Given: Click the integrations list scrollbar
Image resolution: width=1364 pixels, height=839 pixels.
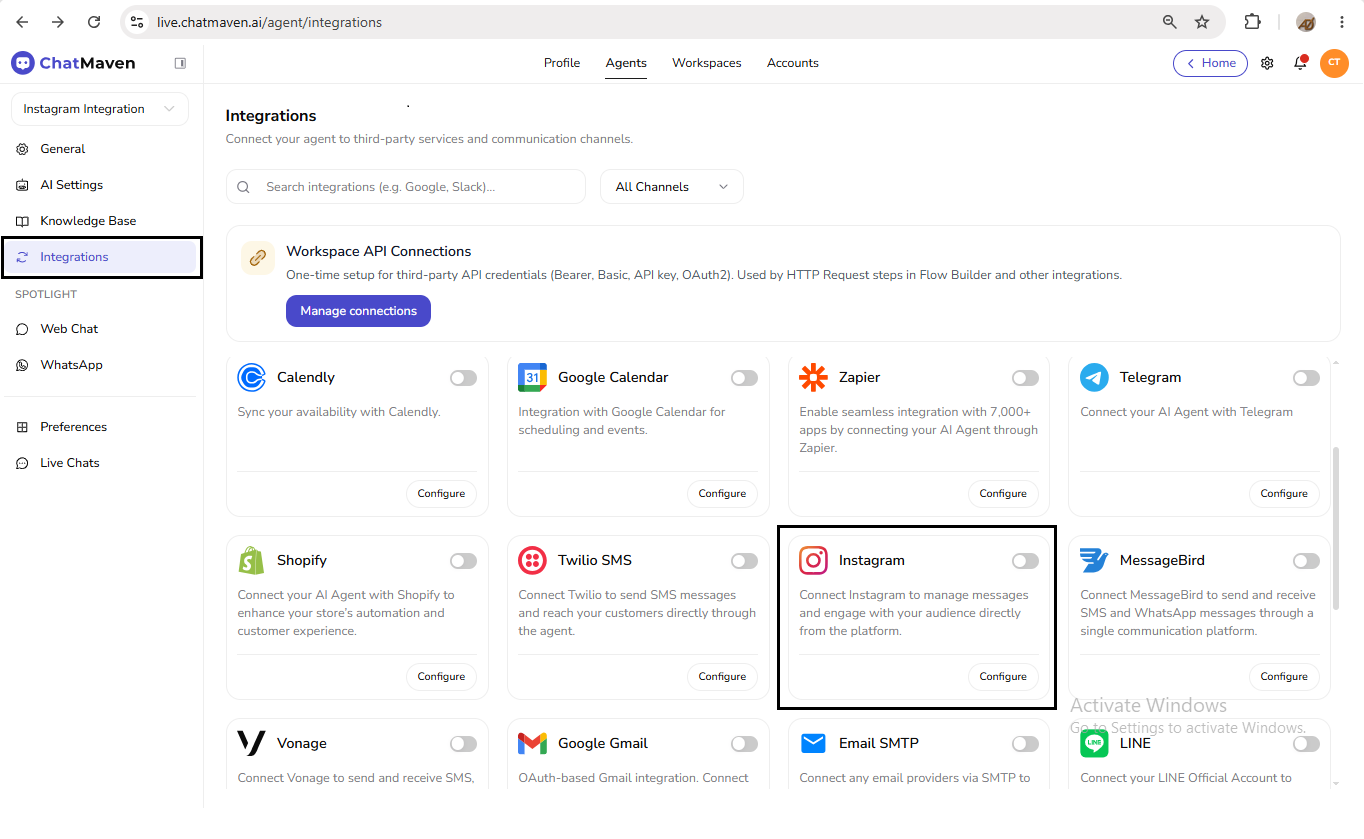Looking at the screenshot, I should click(x=1336, y=530).
